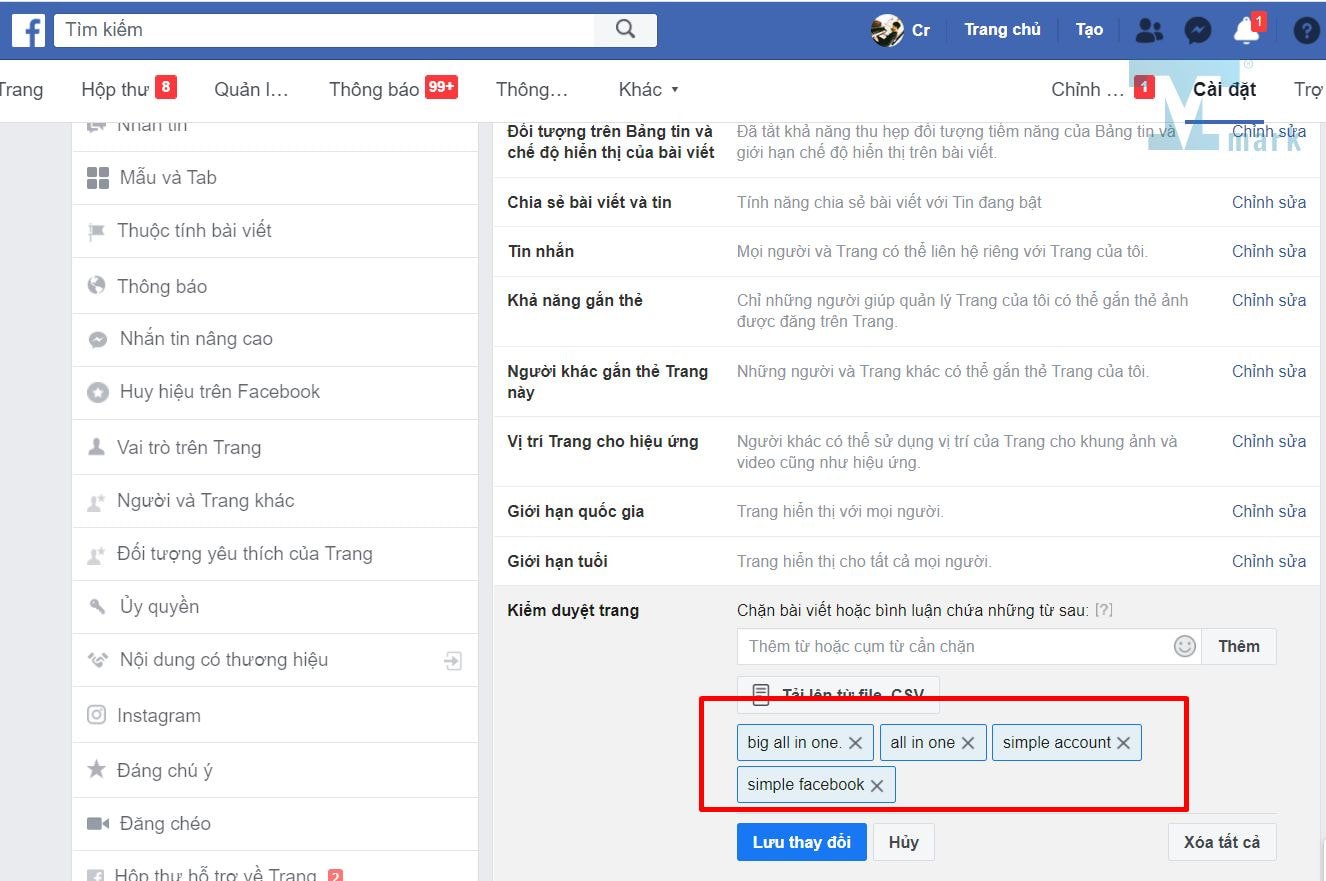Remove the 'simple account' blocked word
This screenshot has height=881, width=1326.
[x=1124, y=743]
